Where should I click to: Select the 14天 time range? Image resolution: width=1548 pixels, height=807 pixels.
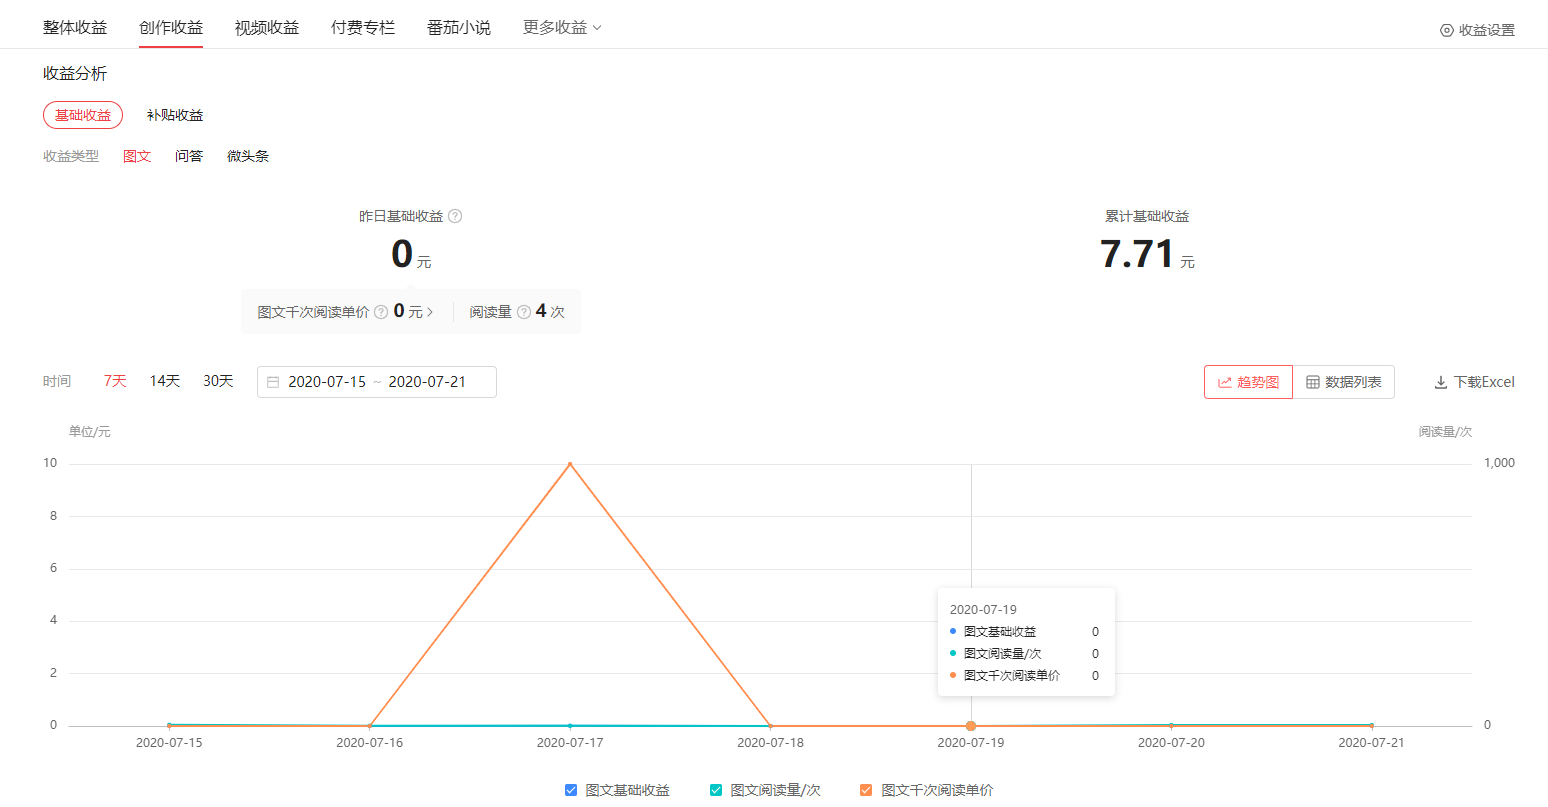[164, 381]
